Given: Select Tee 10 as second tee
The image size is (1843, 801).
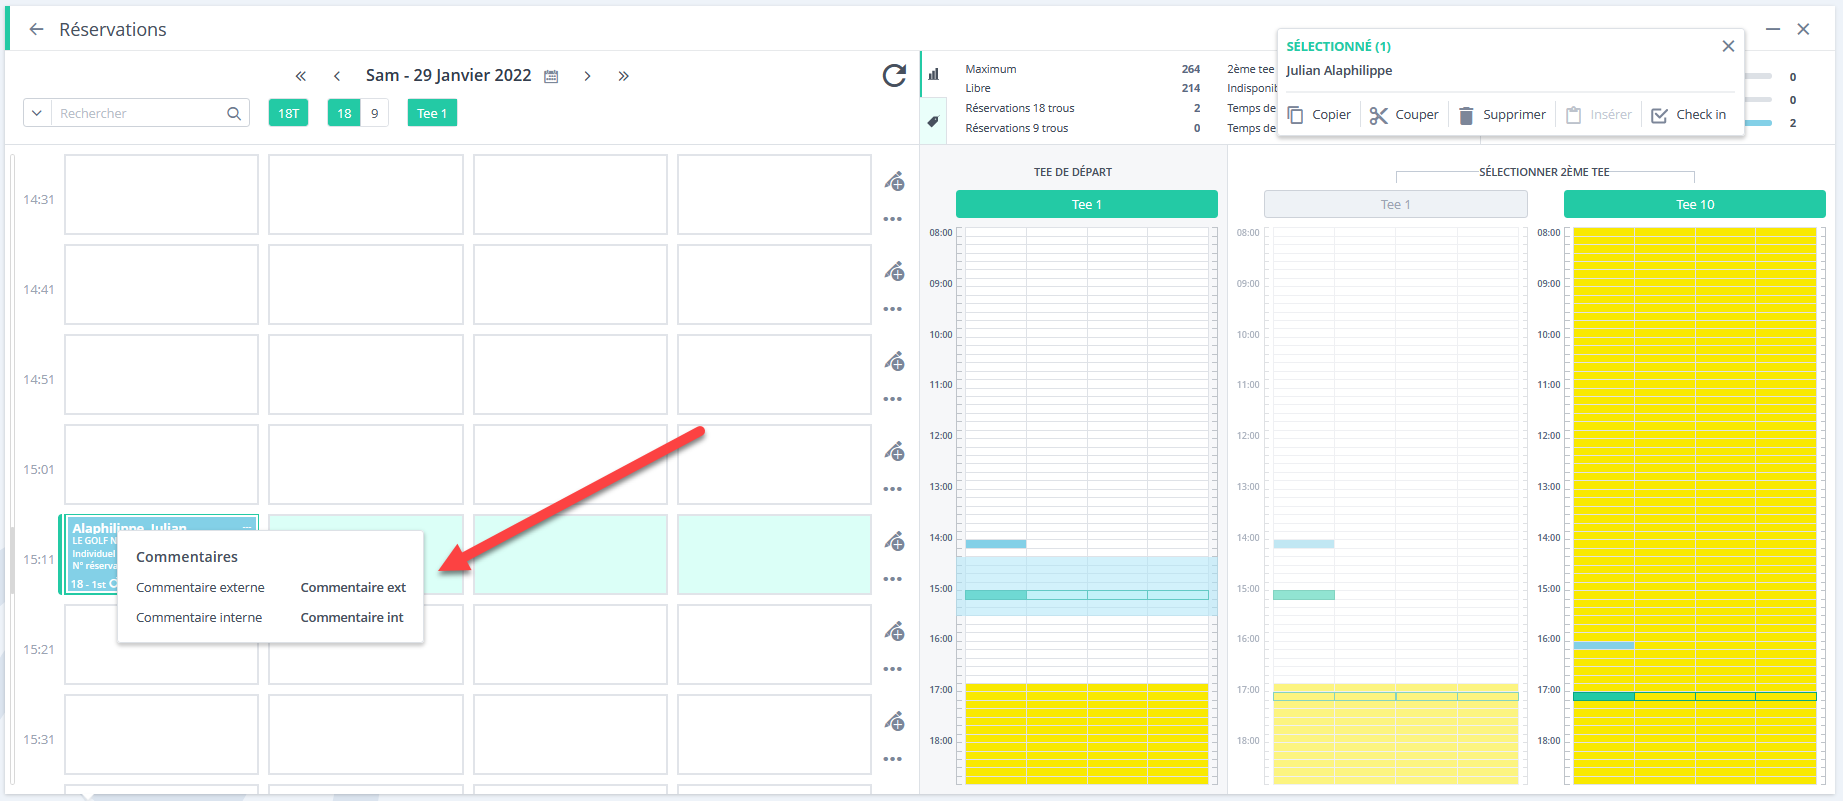Looking at the screenshot, I should tap(1694, 204).
